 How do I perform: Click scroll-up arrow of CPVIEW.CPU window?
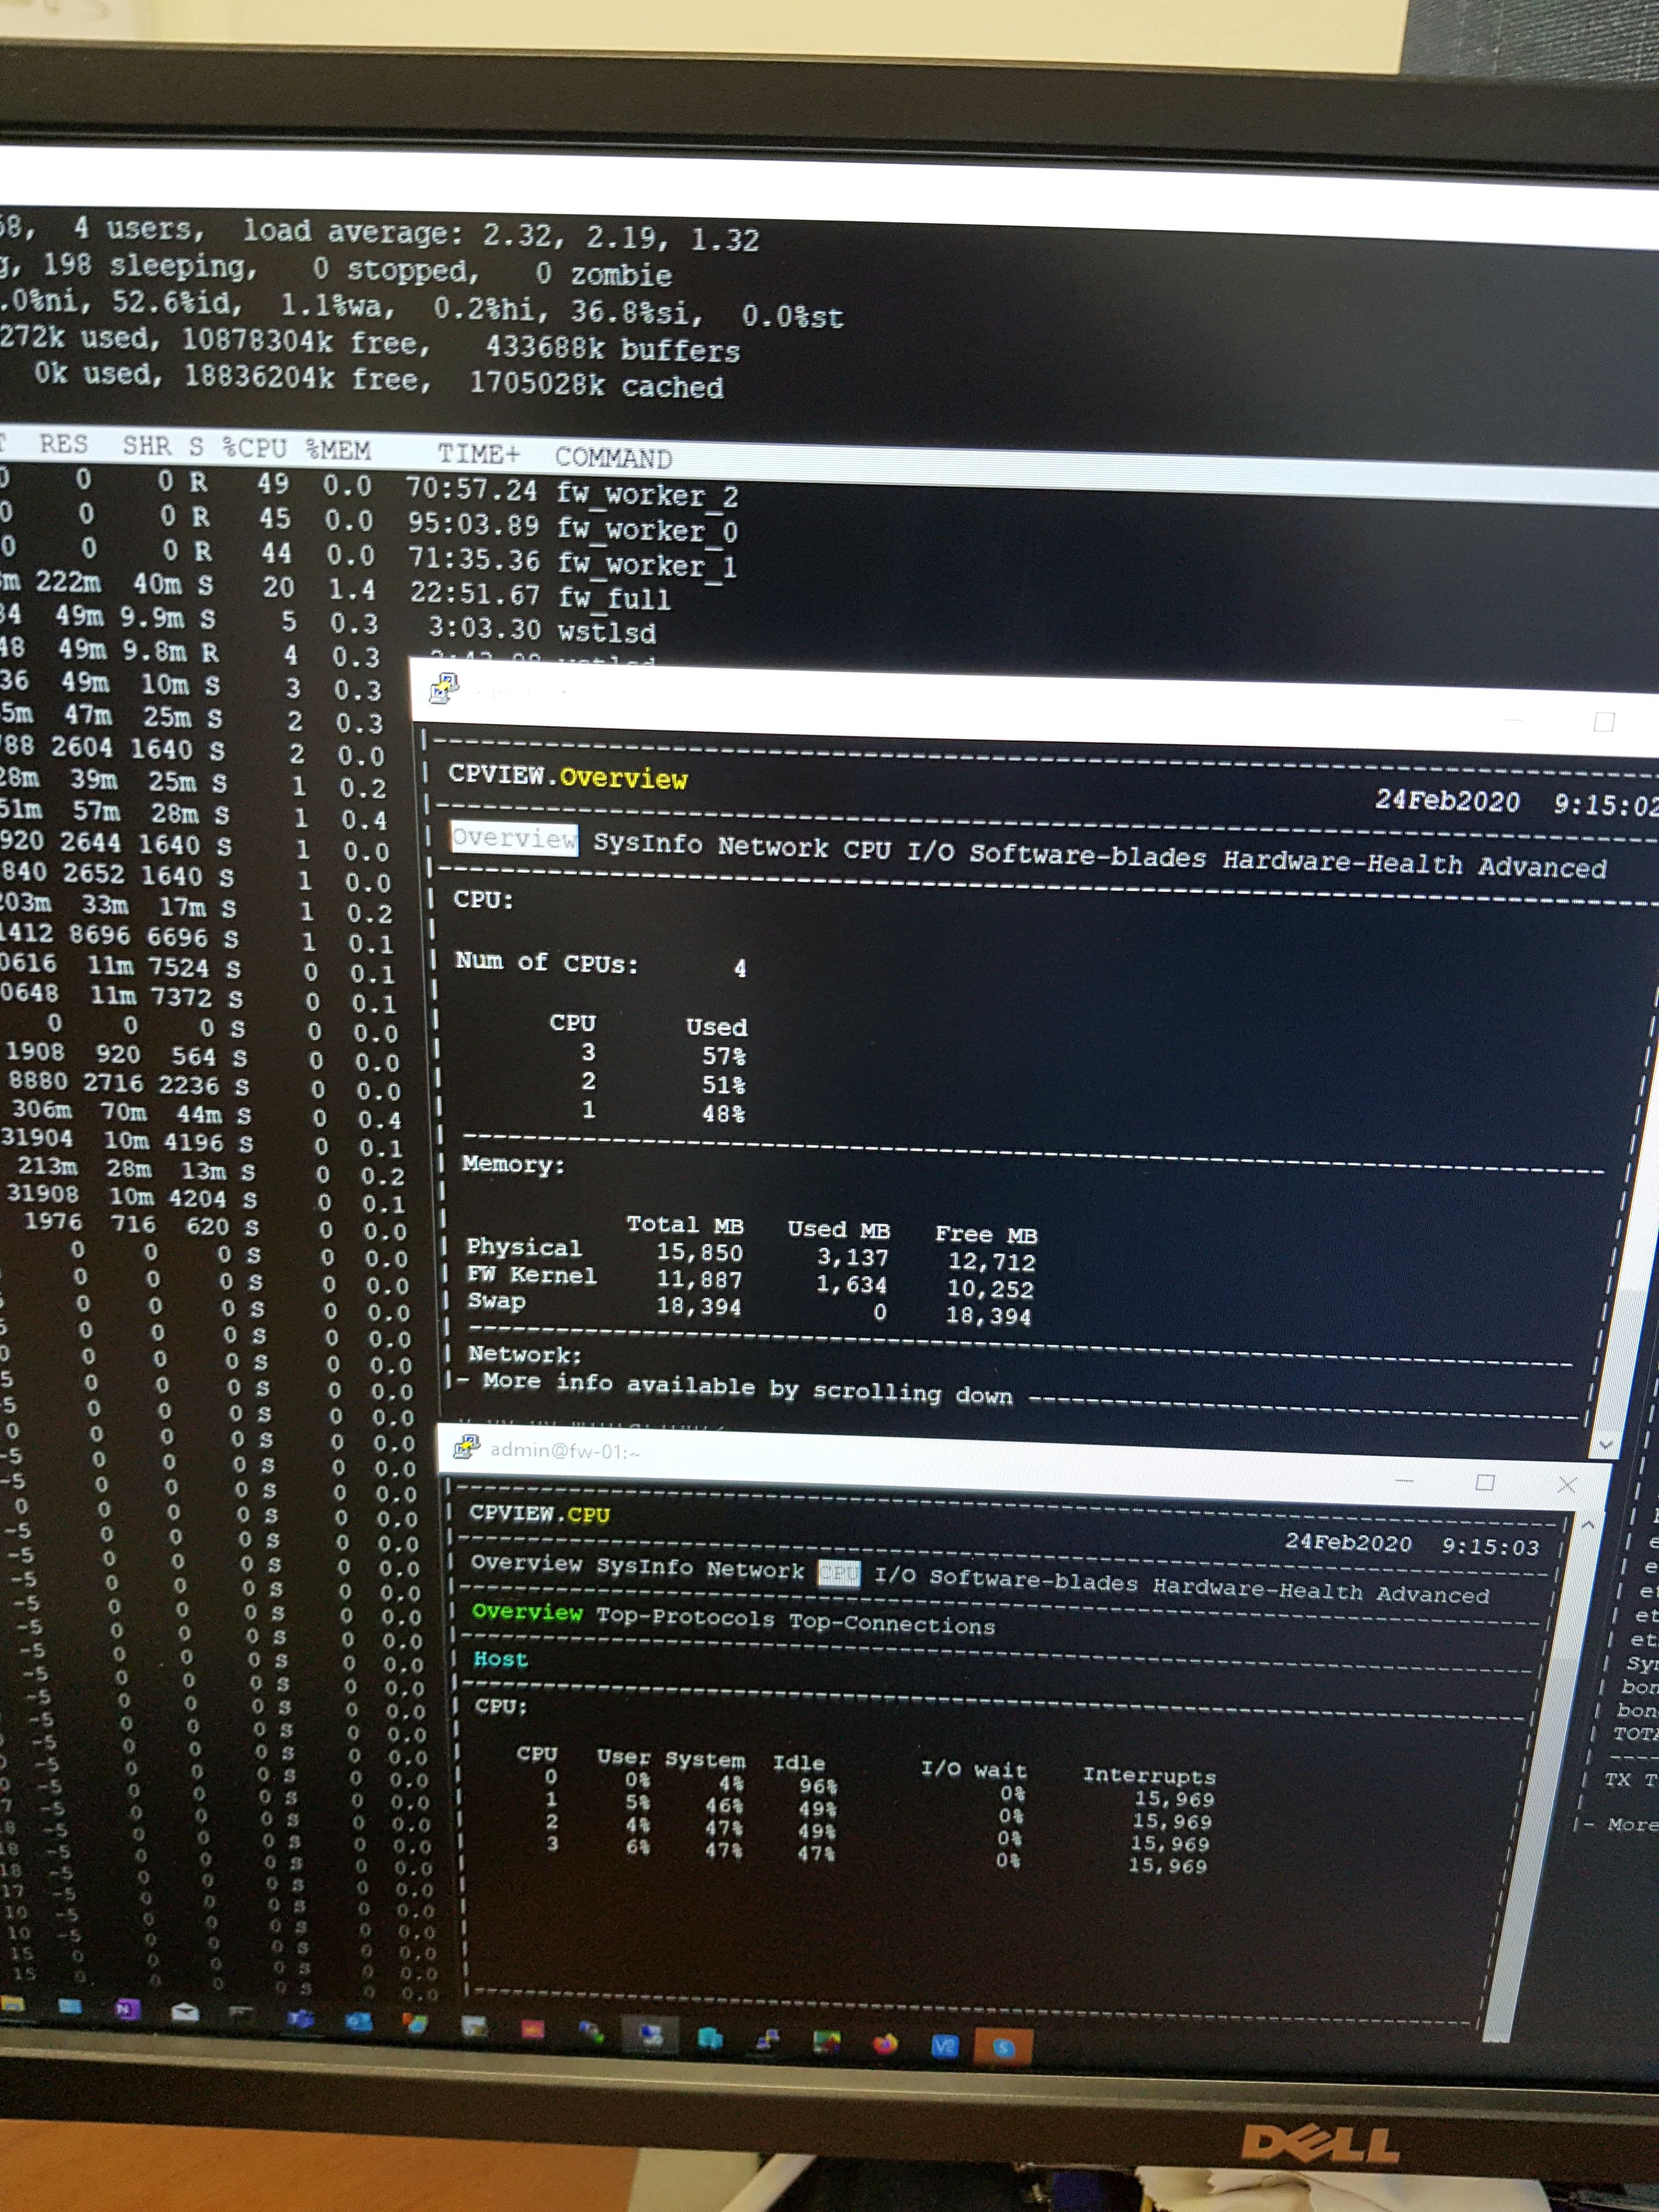coord(1587,1525)
